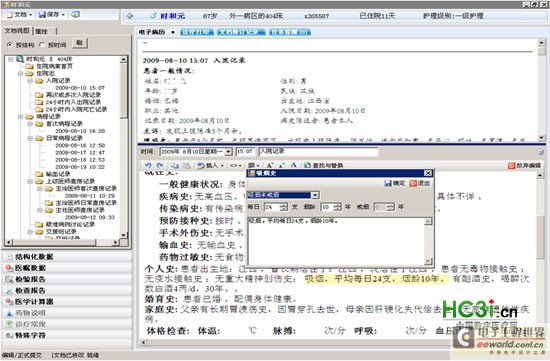The height and width of the screenshot is (361, 550).
Task: Open the smoking status dropdown in dialog
Action: pos(315,195)
